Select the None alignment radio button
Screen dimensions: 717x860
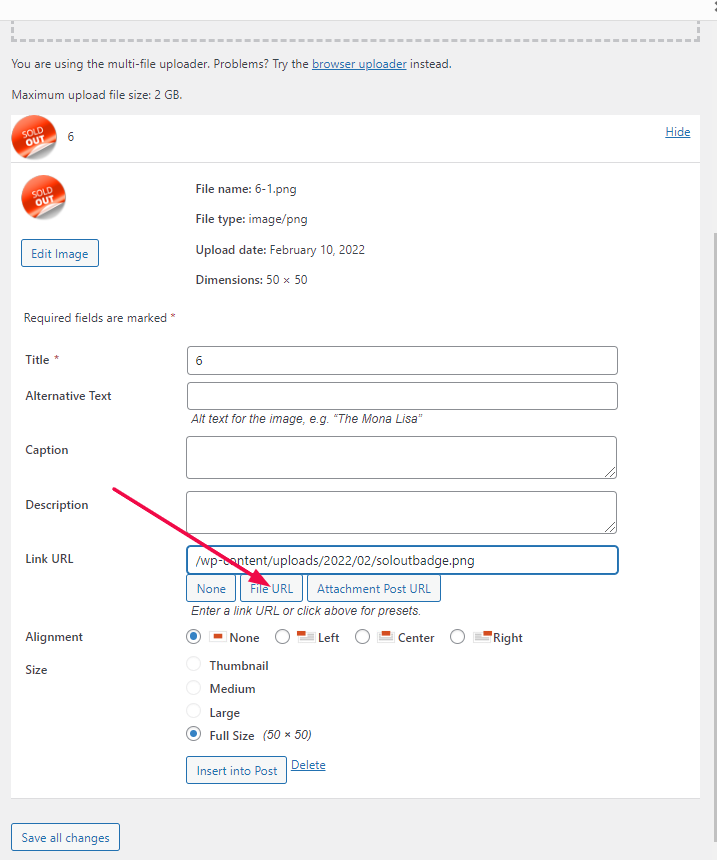pos(194,637)
